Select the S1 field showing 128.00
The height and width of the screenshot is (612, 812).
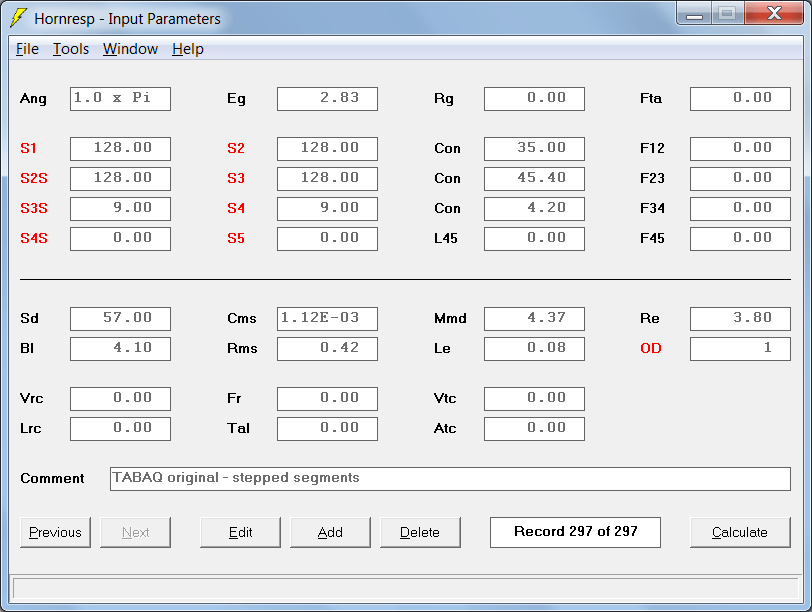[x=120, y=149]
